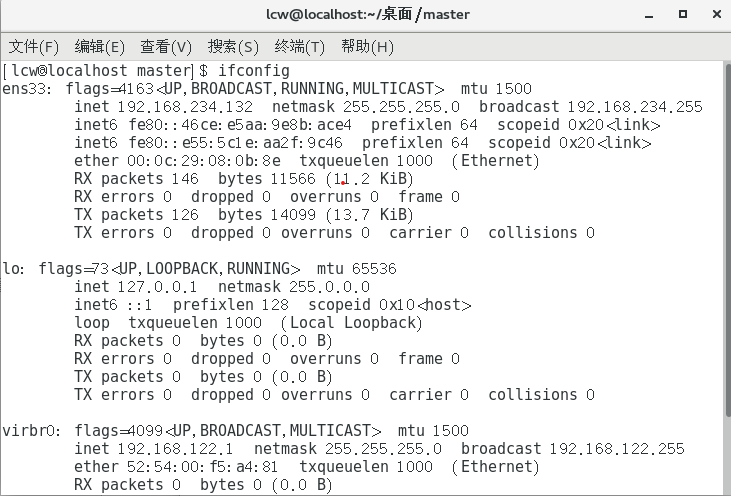This screenshot has width=731, height=496.
Task: Click the ens33 IP address 192.168.234.132
Action: point(185,107)
